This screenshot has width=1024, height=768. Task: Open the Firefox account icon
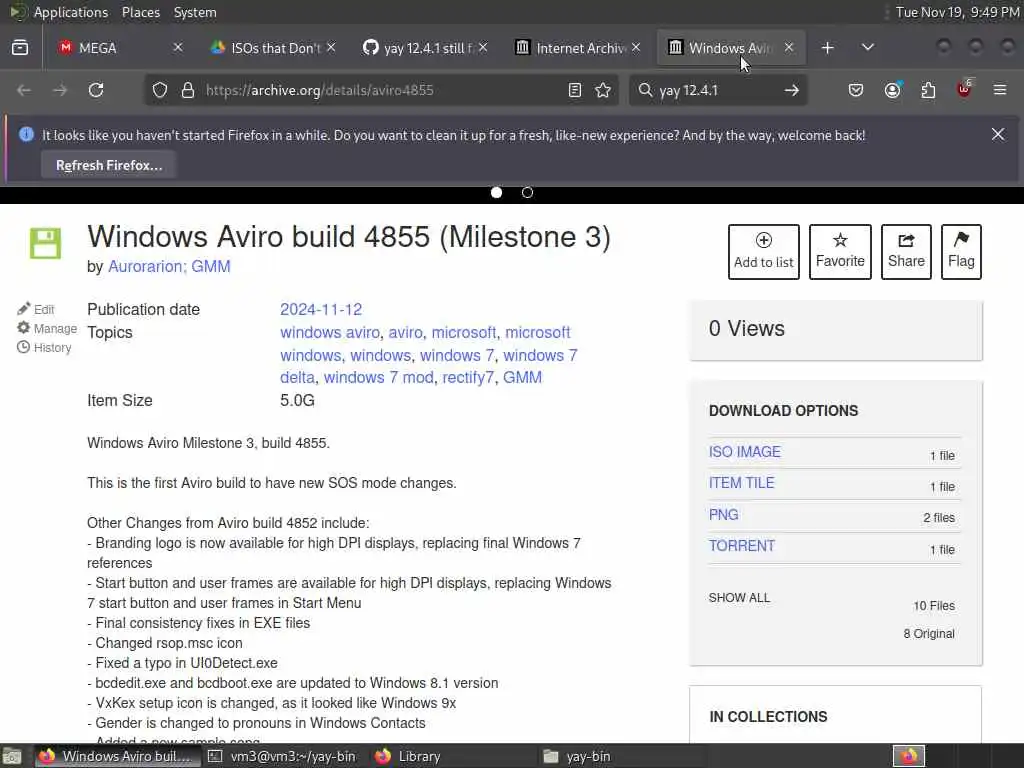892,90
